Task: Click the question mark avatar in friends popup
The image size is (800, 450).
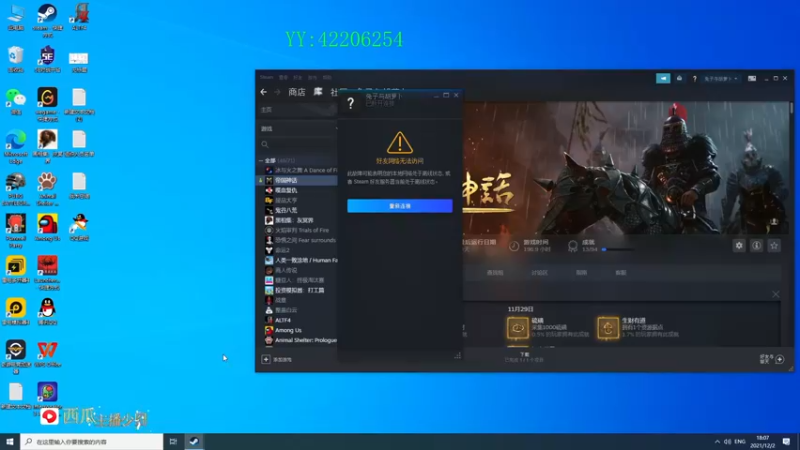Action: 351,103
